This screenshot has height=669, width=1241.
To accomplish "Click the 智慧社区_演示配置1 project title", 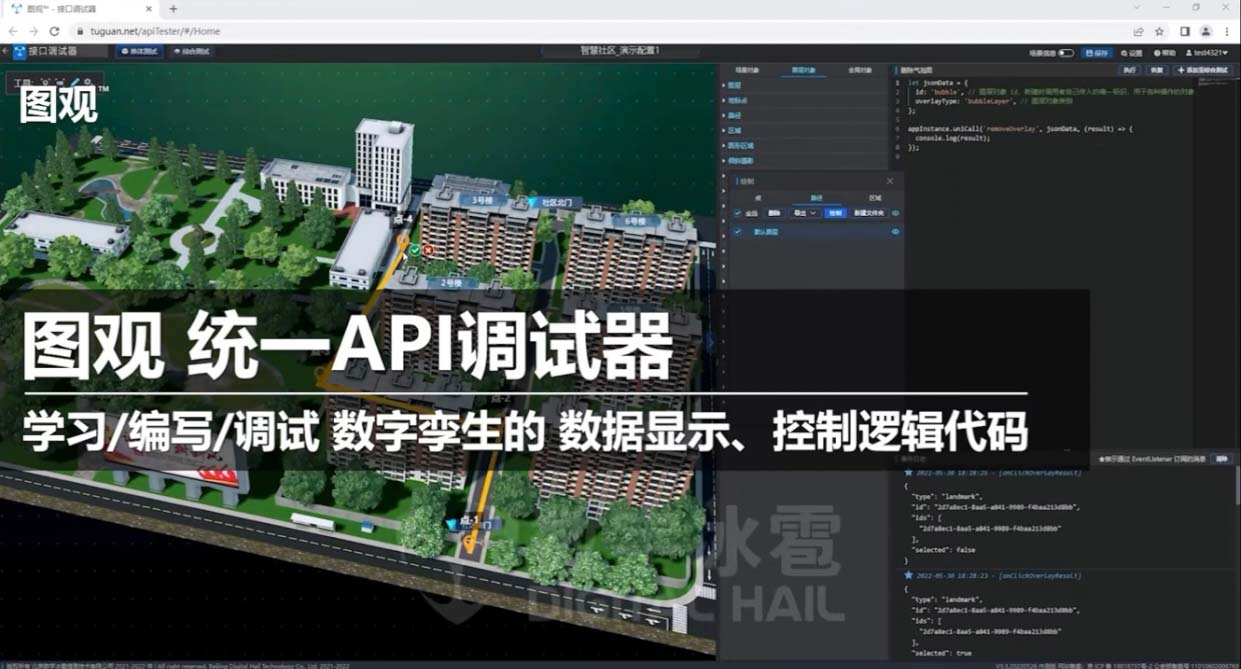I will (x=619, y=51).
